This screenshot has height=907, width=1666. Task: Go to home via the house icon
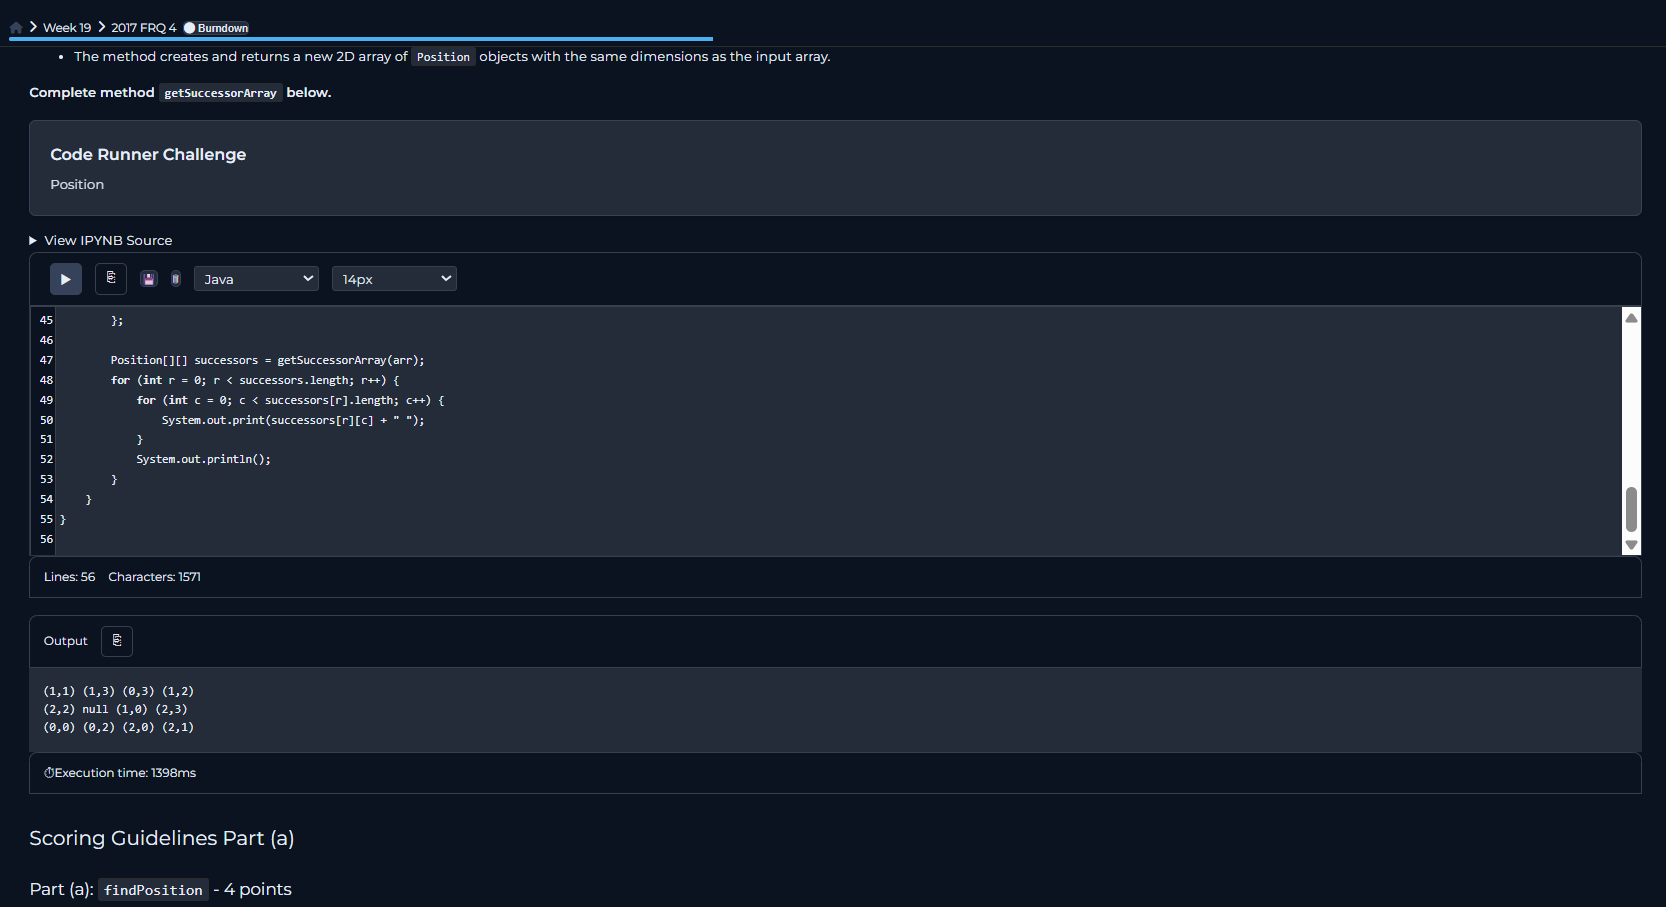tap(16, 28)
